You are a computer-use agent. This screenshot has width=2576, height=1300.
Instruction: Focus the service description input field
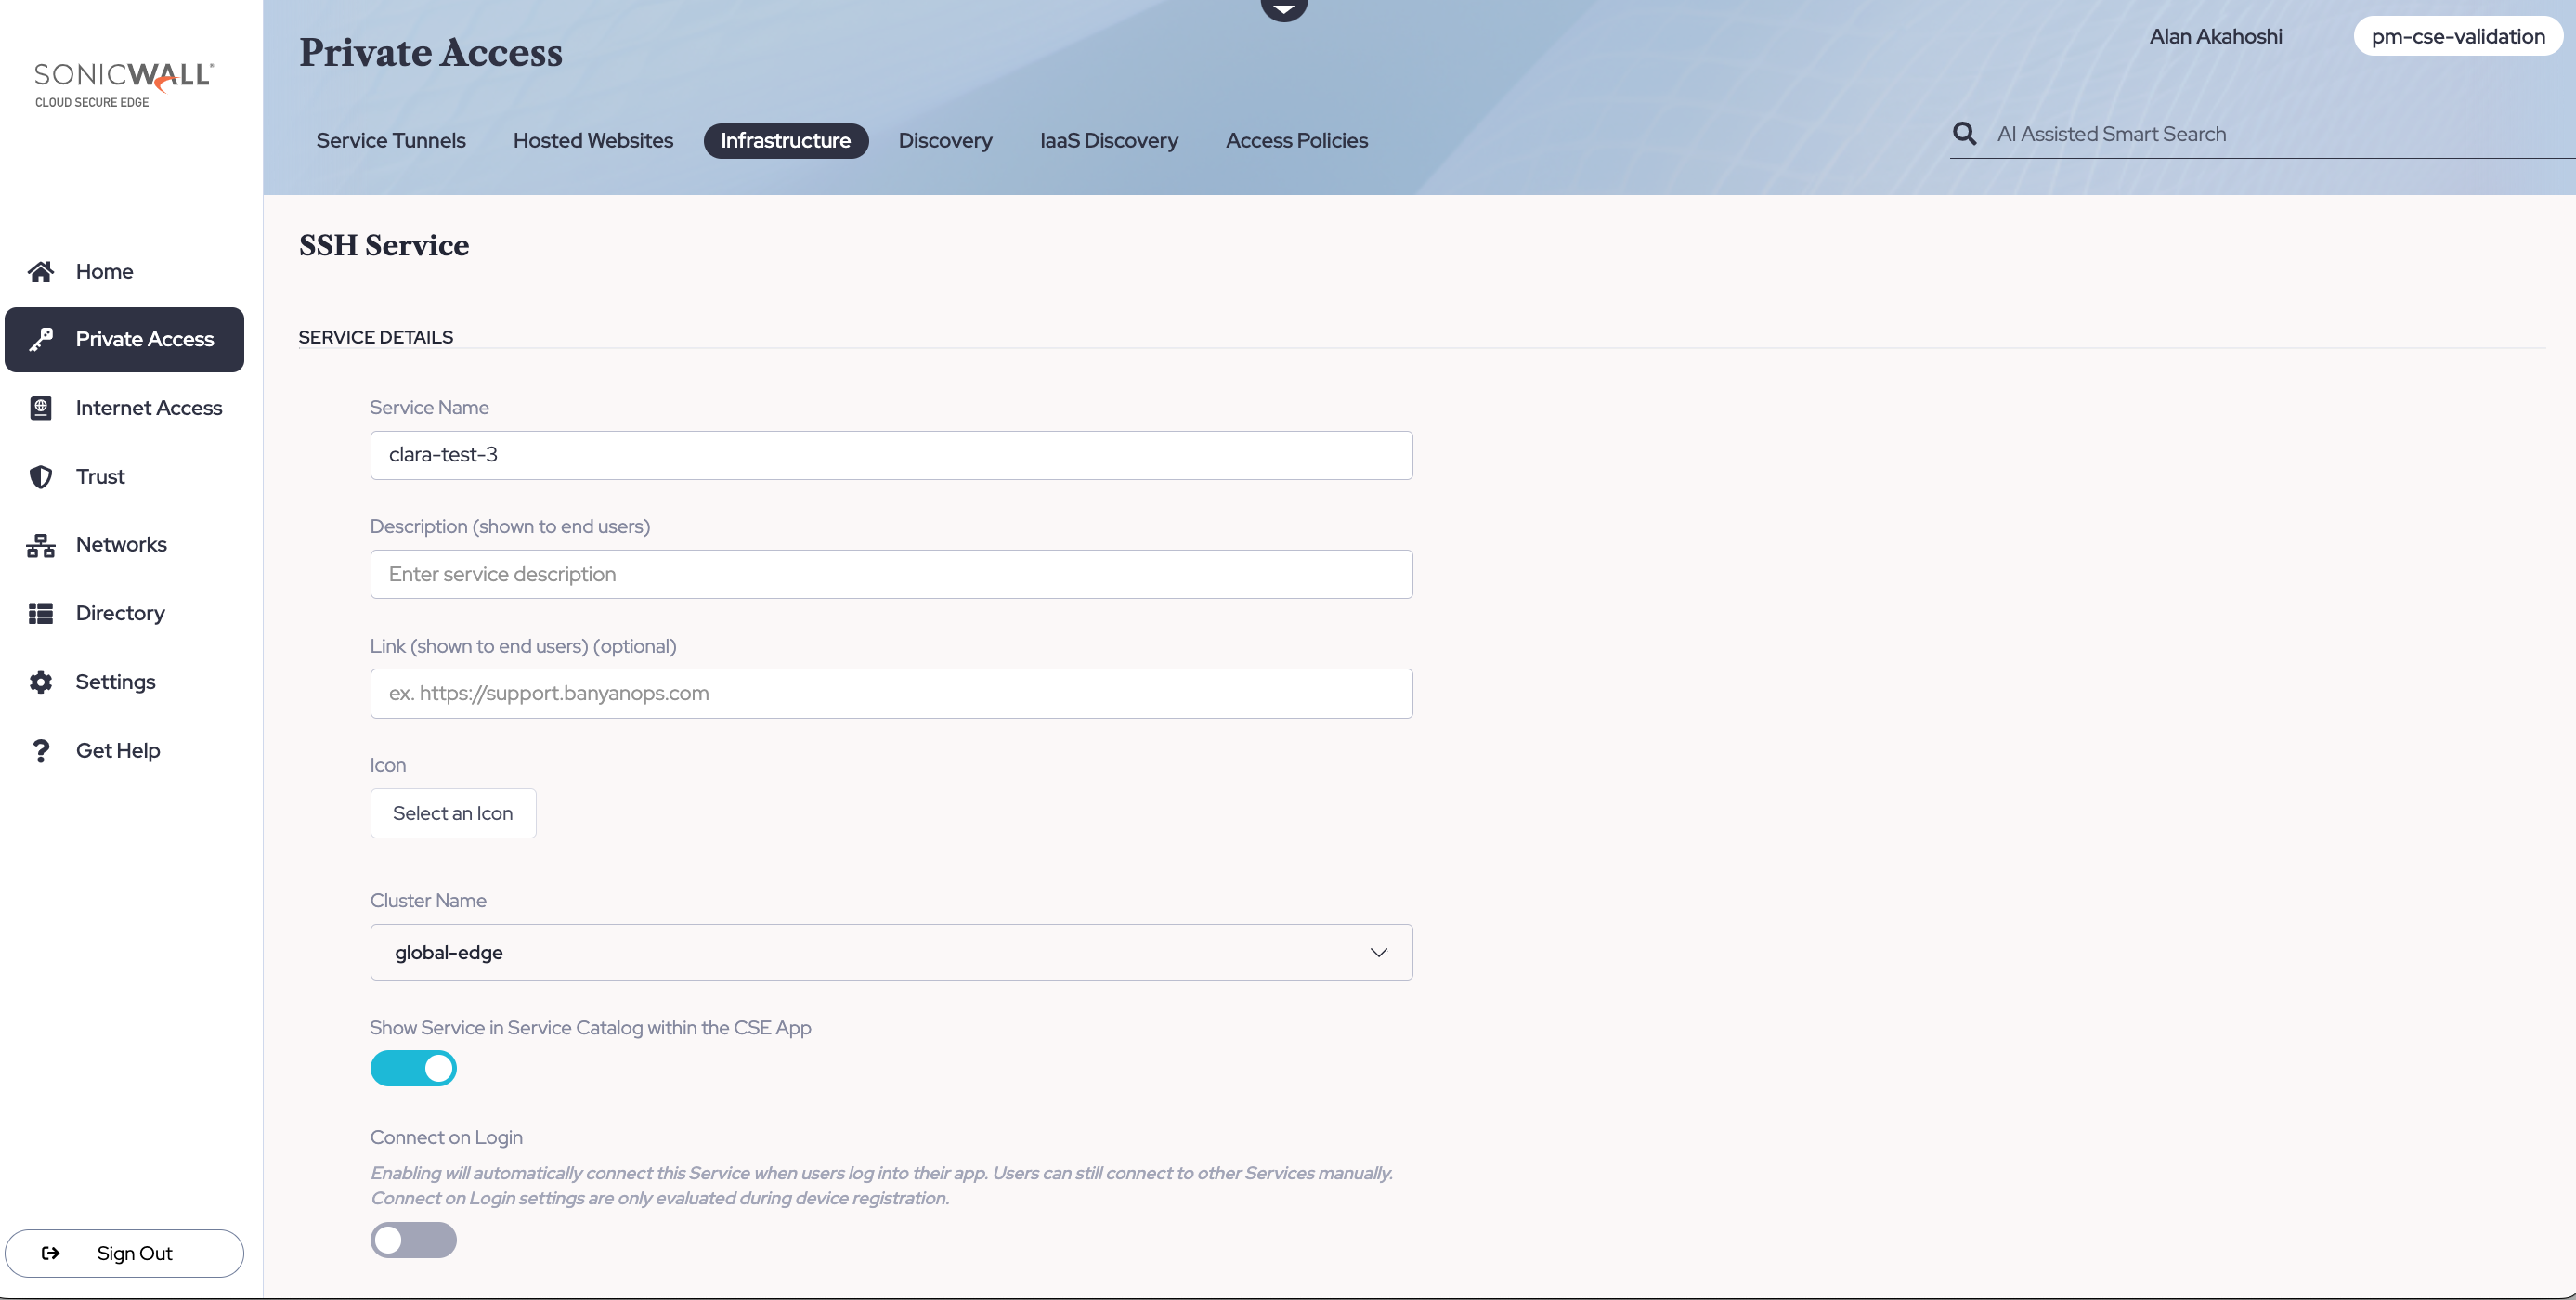pos(890,574)
